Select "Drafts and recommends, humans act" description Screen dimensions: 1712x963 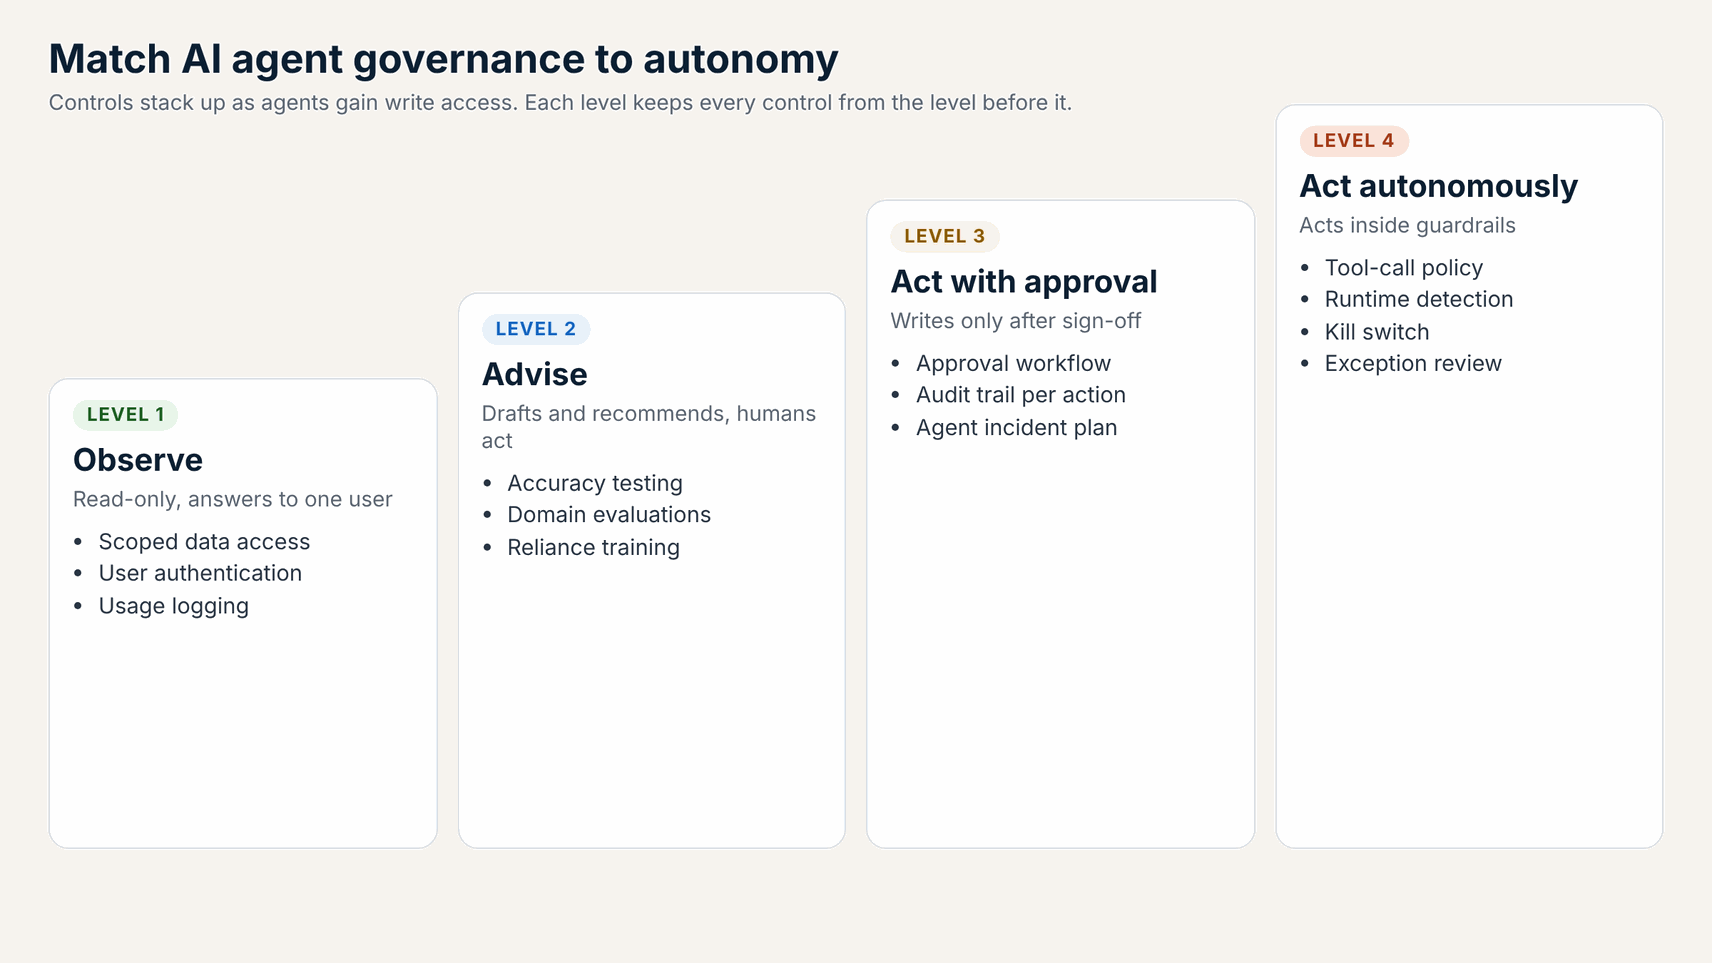point(649,427)
